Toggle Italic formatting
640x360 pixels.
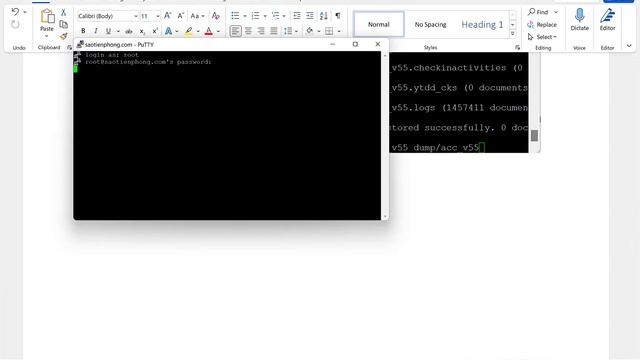click(x=96, y=31)
